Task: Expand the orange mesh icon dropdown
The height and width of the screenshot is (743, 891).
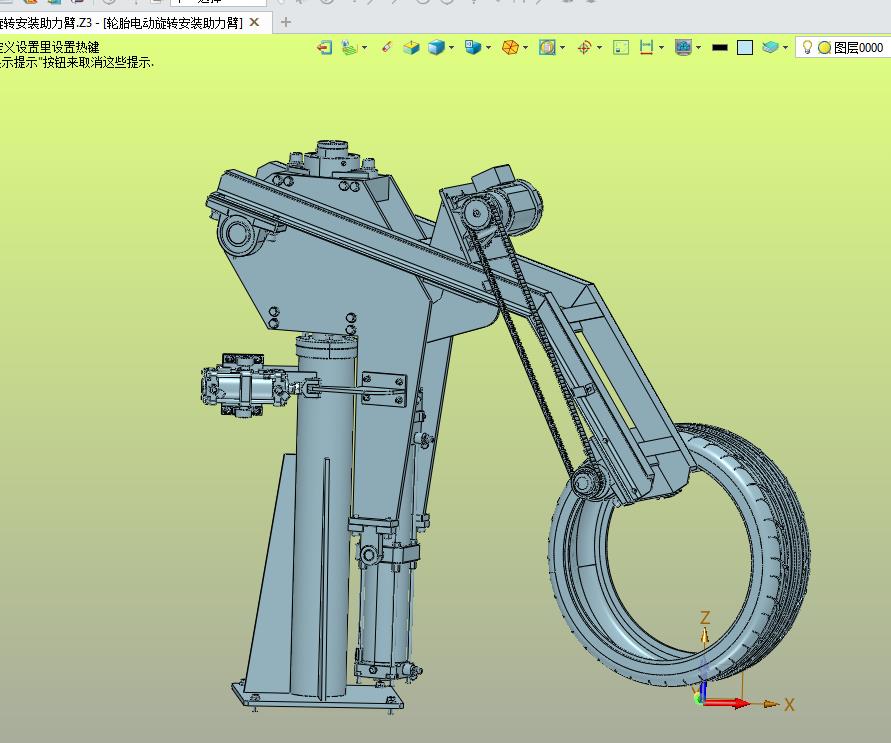Action: coord(525,48)
